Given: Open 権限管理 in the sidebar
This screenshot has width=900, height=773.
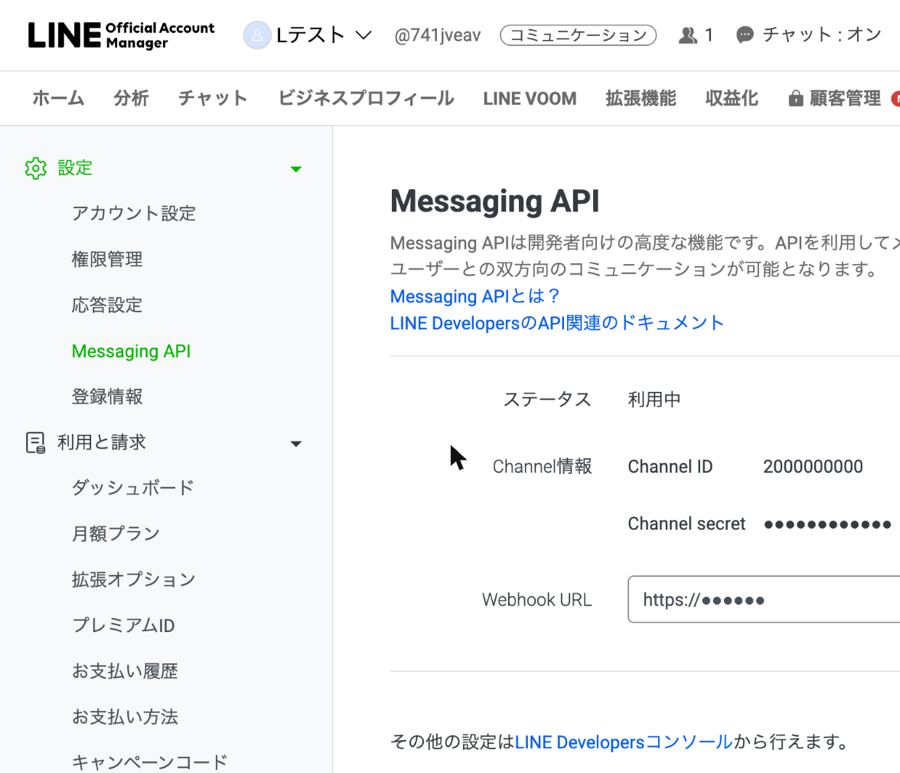Looking at the screenshot, I should pyautogui.click(x=107, y=259).
